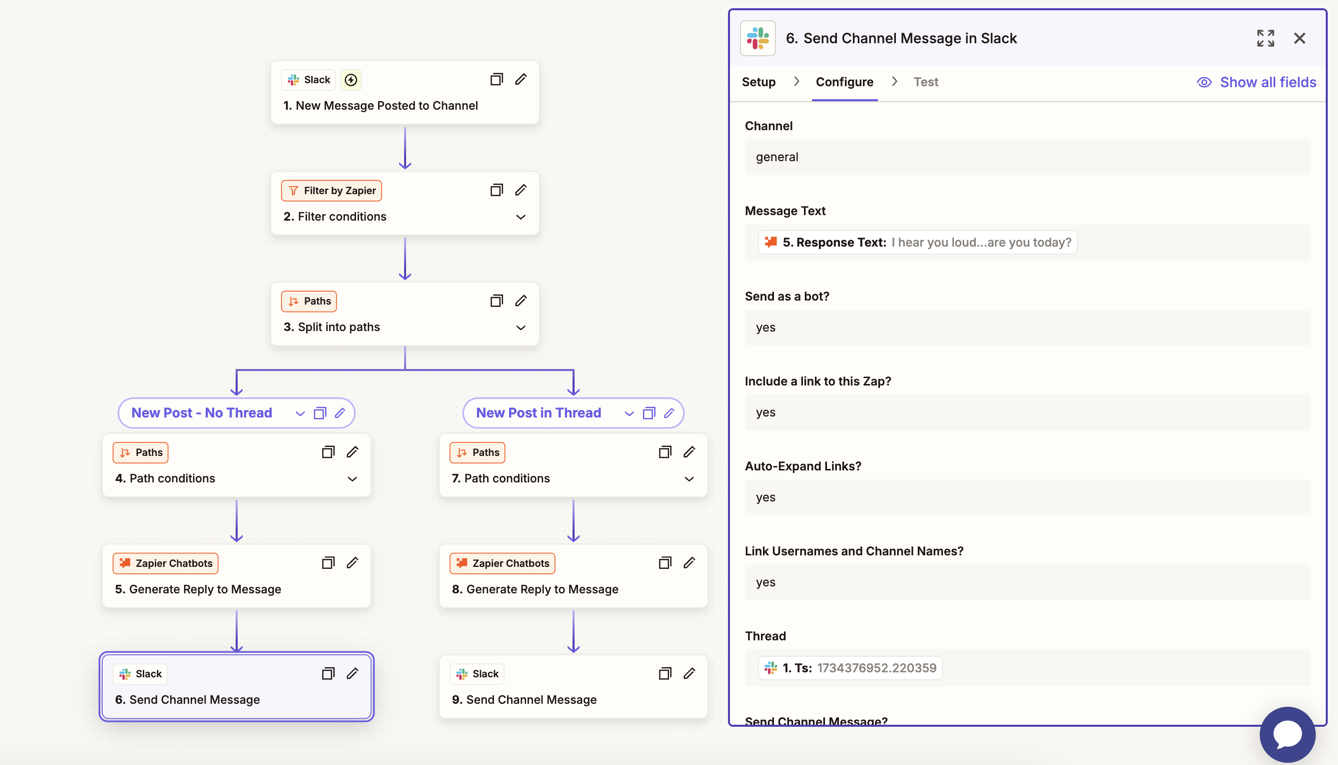The image size is (1338, 765).
Task: Expand the step editor panel to fullscreen
Action: 1266,38
